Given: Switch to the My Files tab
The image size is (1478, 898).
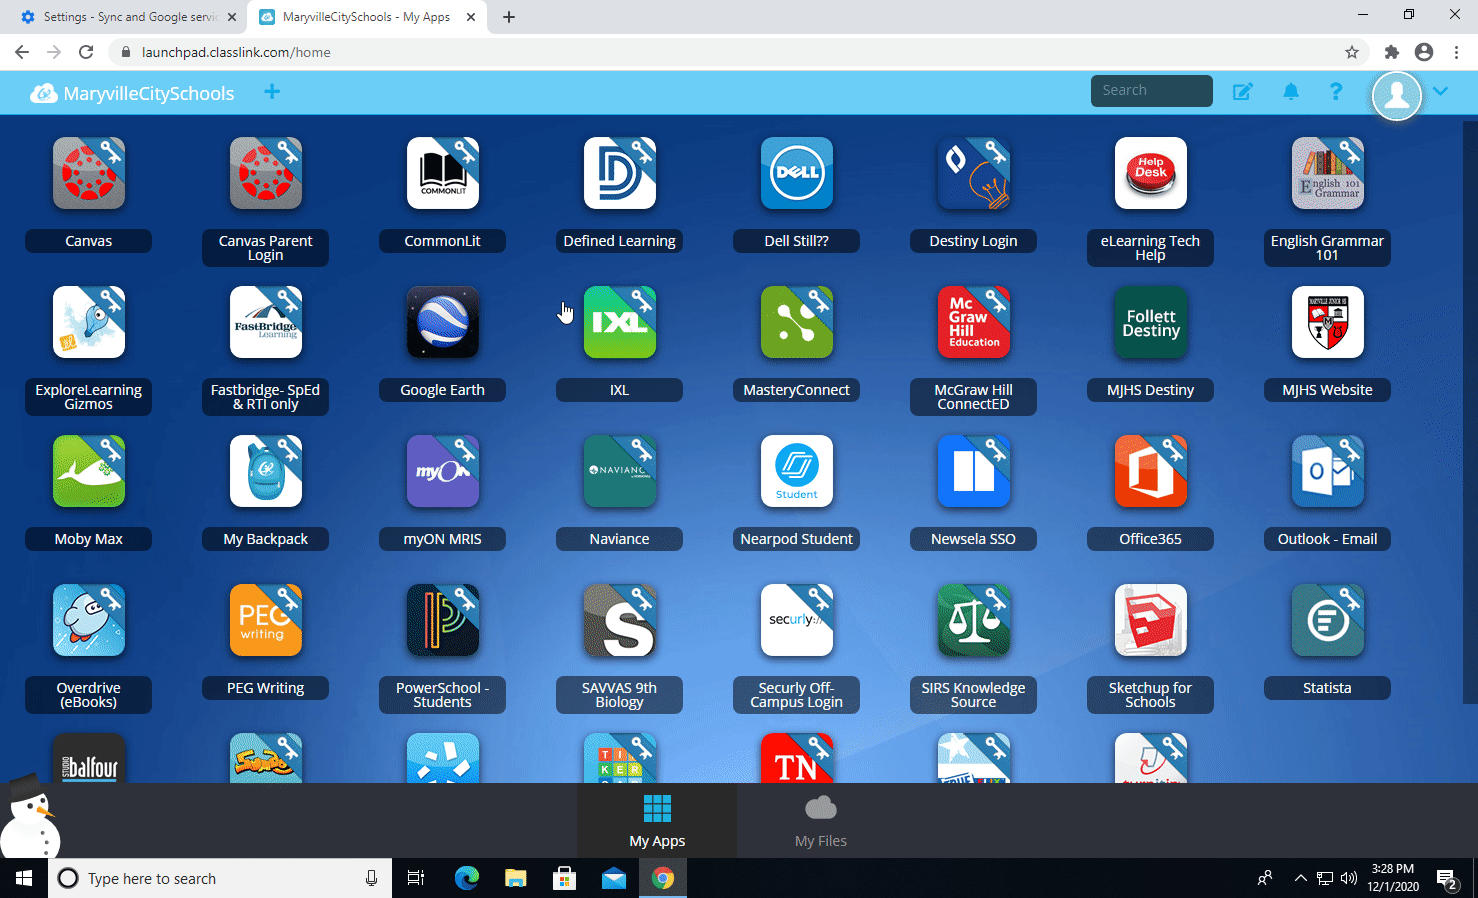Looking at the screenshot, I should [x=821, y=821].
